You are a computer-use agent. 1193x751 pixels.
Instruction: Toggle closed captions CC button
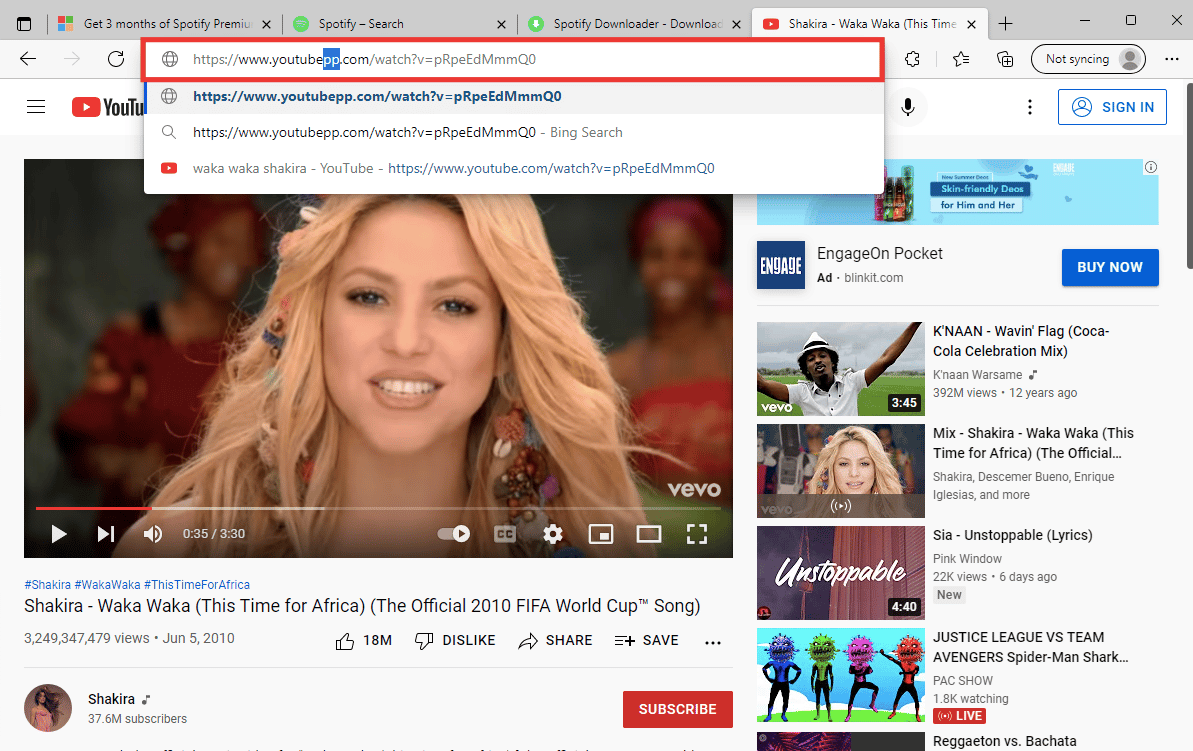(x=505, y=534)
